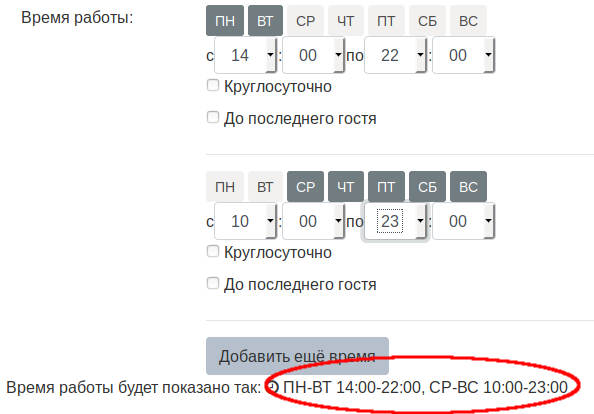Deselect СБ day in second schedule row
594x414 pixels.
tap(427, 187)
